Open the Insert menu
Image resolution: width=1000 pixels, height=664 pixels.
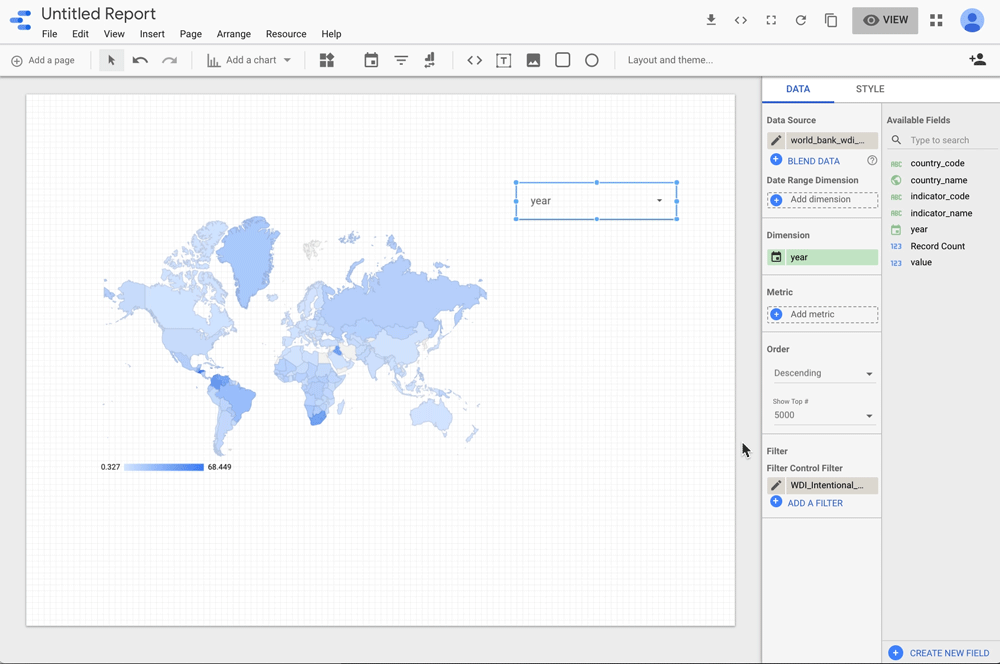pyautogui.click(x=152, y=34)
